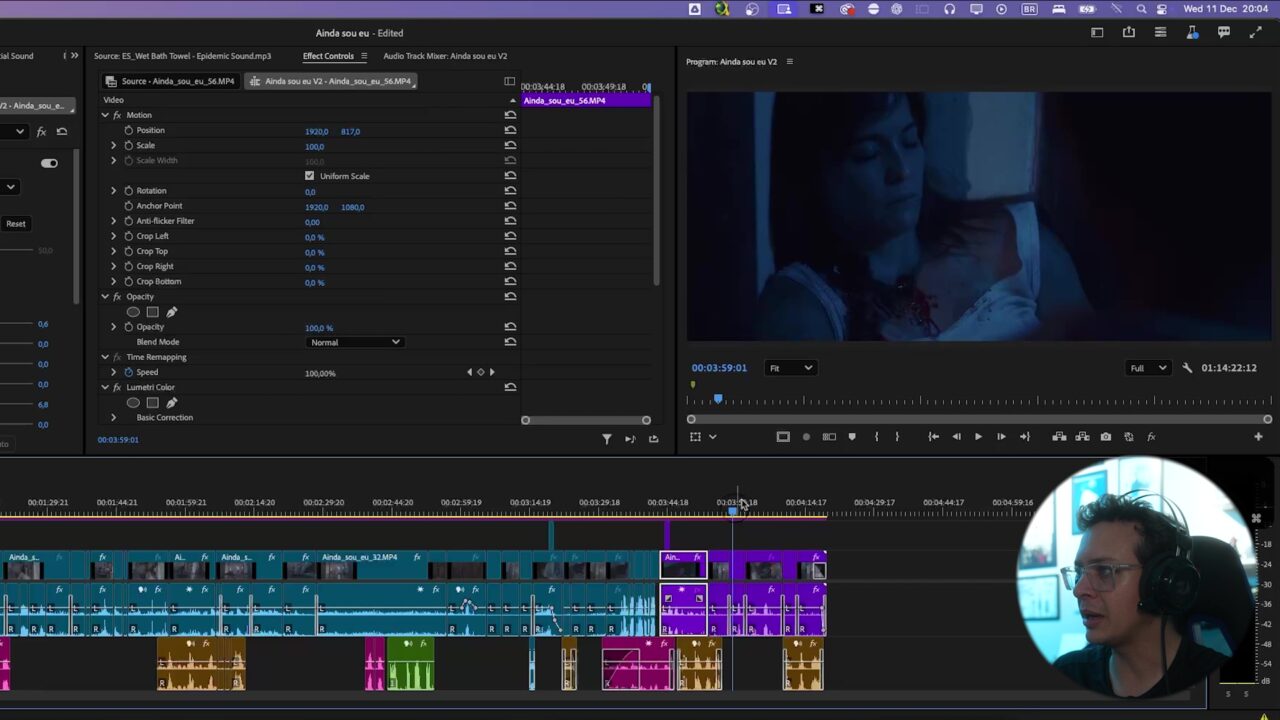Open the Blend Mode dropdown
1280x720 pixels.
[x=354, y=342]
